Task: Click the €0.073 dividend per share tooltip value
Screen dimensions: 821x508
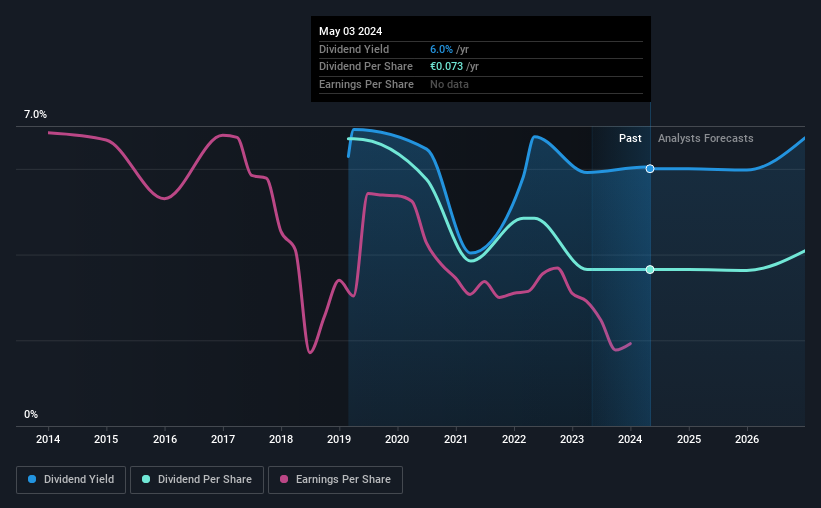Action: pyautogui.click(x=447, y=67)
